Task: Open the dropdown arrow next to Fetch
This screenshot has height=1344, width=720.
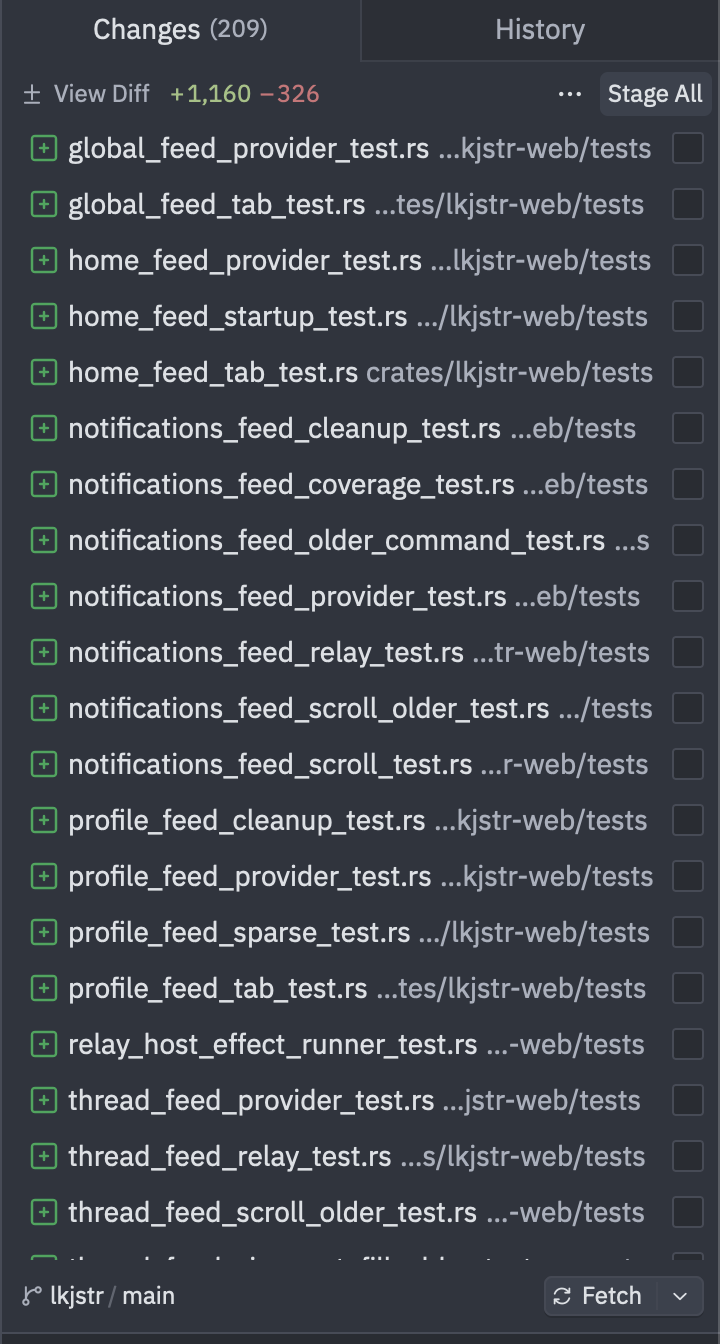Action: coord(681,1296)
